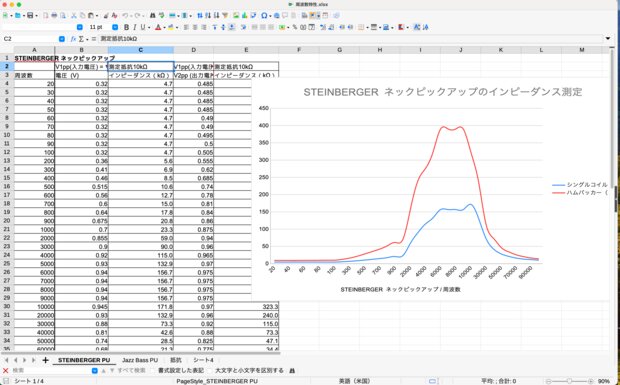This screenshot has height=385, width=620.
Task: Click the Insert Chart icon
Action: pos(244,15)
